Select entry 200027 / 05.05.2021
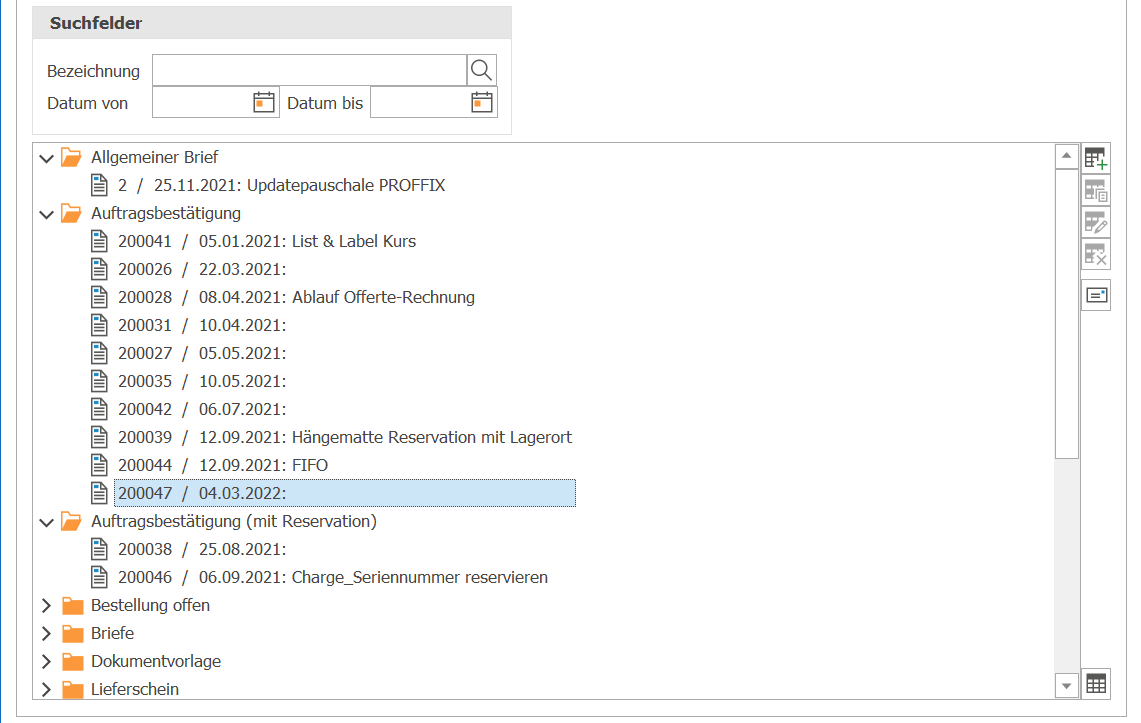 click(202, 353)
